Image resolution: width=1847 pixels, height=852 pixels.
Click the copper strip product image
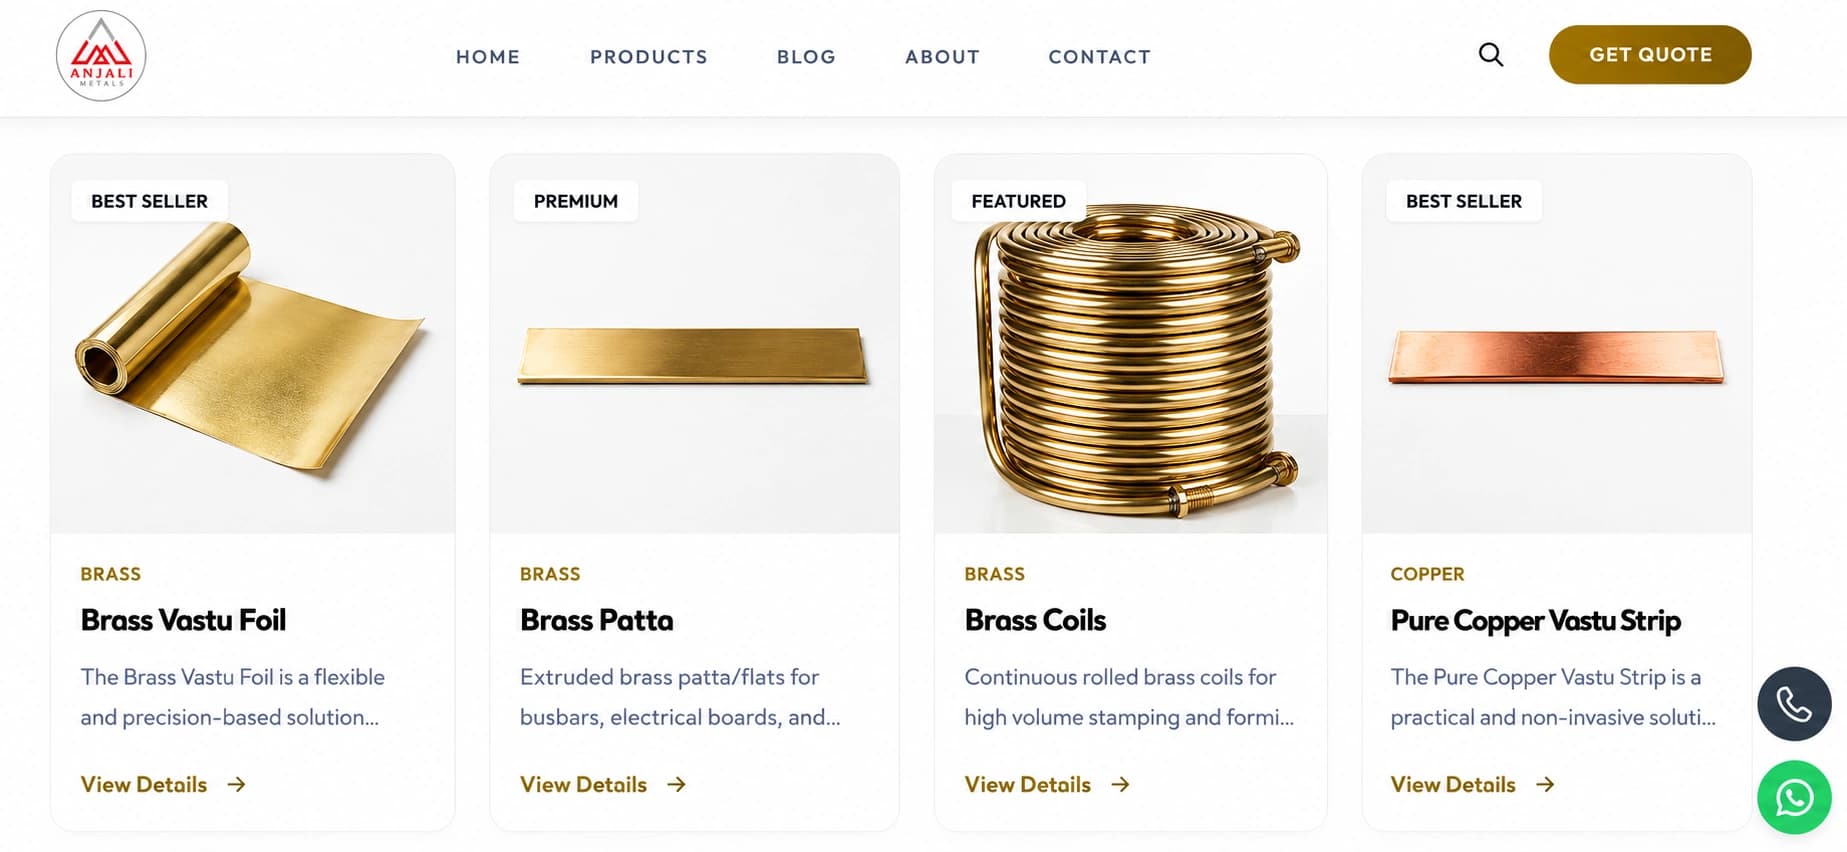(x=1556, y=344)
